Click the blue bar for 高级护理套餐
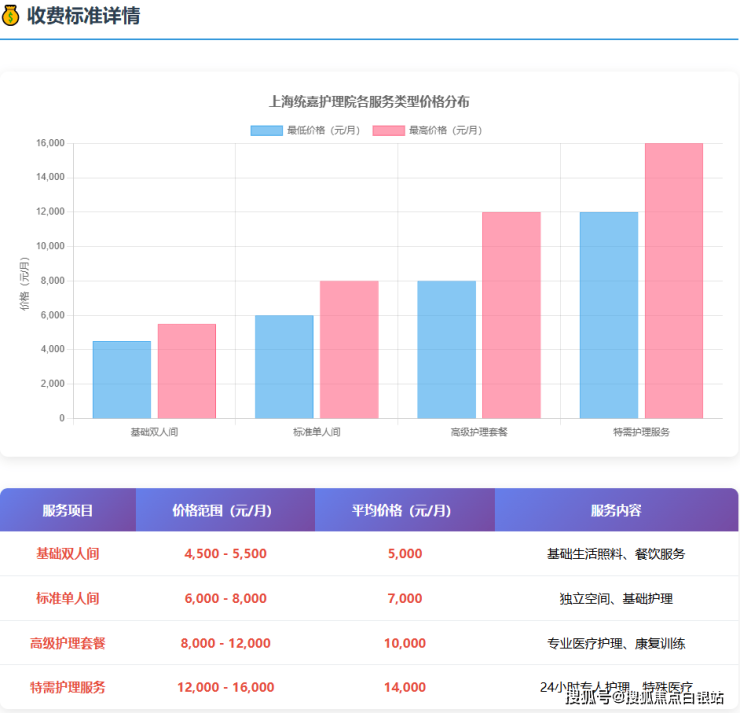 pyautogui.click(x=446, y=350)
